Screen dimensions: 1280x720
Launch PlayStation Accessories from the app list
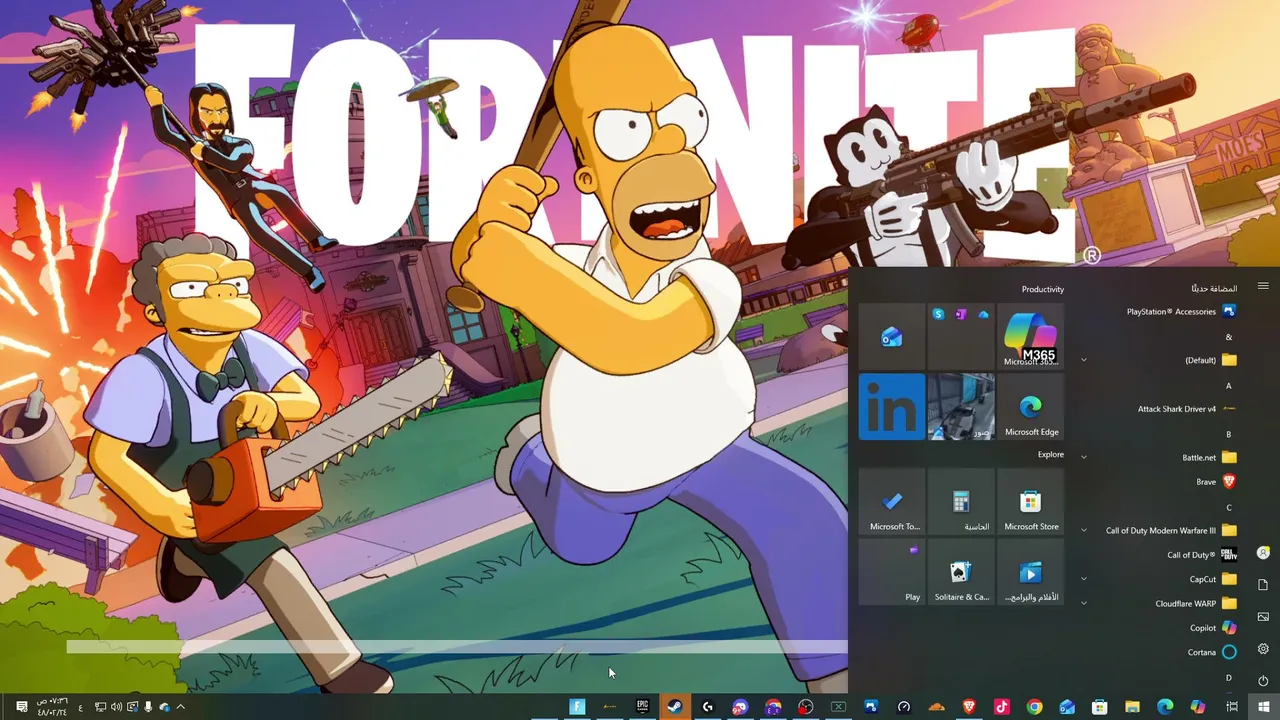pos(1160,312)
